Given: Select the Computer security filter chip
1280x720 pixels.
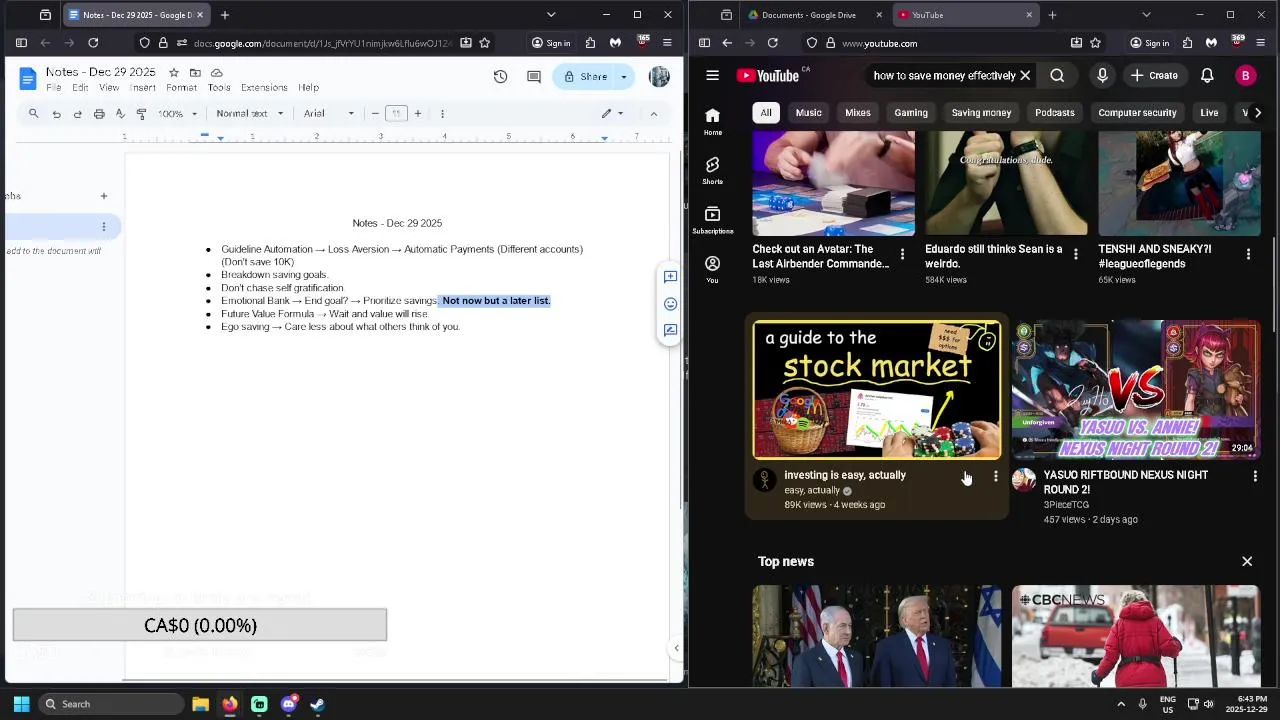Looking at the screenshot, I should 1137,113.
